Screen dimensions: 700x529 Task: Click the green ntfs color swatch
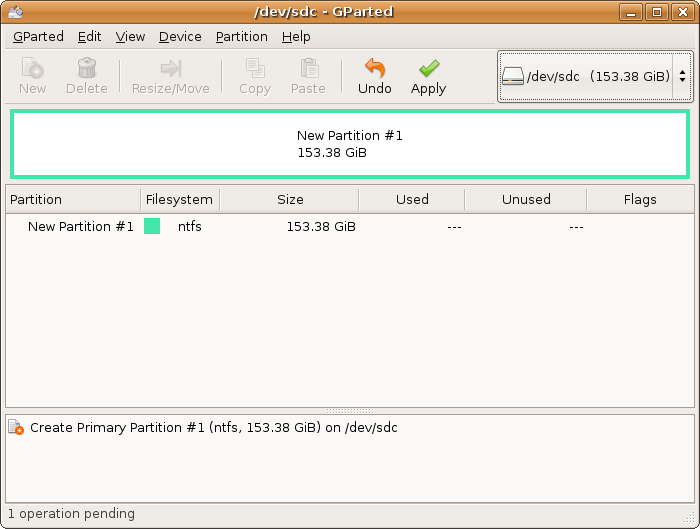(x=152, y=227)
